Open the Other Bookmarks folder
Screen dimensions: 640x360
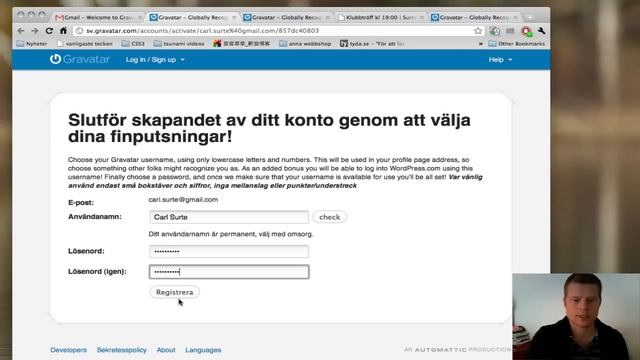pos(517,43)
